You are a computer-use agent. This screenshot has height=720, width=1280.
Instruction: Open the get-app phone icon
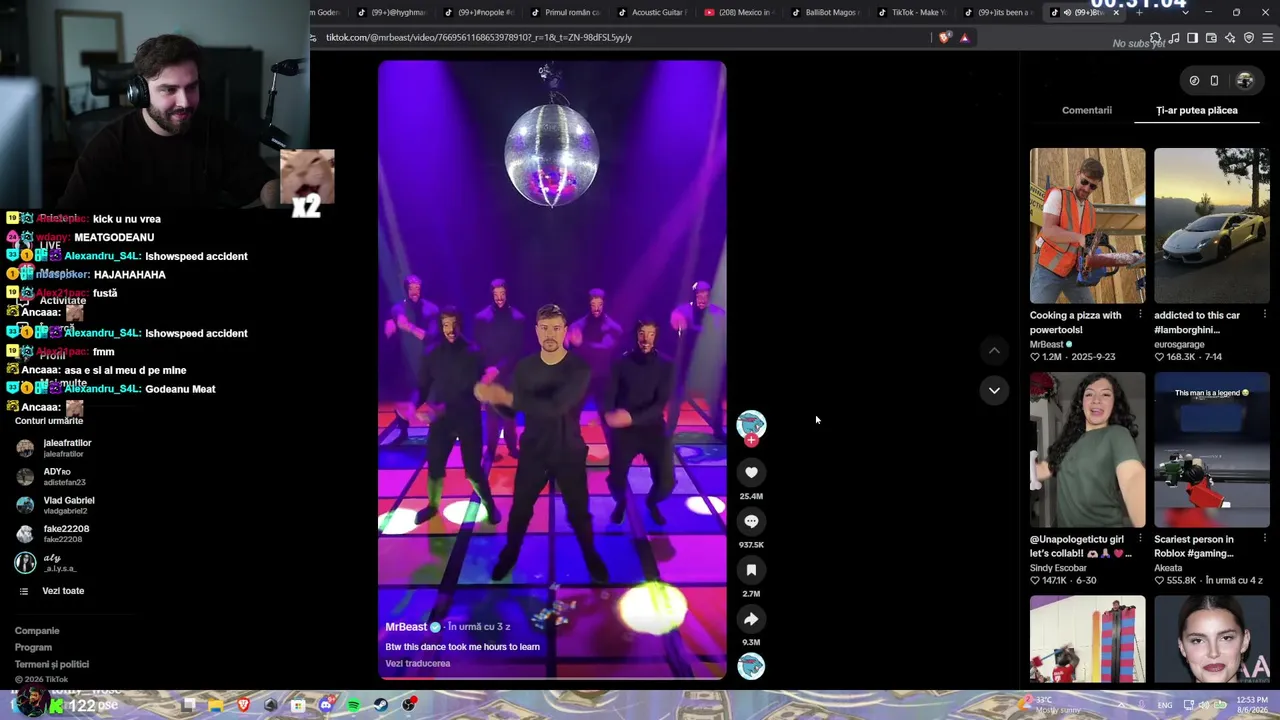[1214, 81]
